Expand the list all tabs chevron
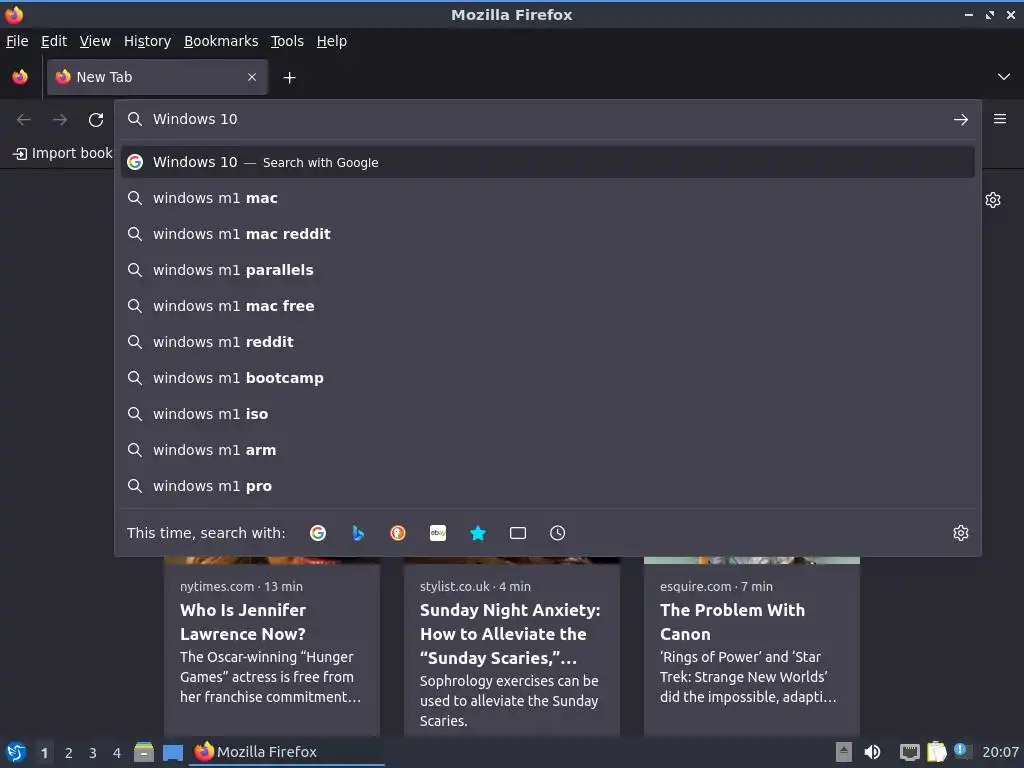The image size is (1024, 768). [1004, 77]
